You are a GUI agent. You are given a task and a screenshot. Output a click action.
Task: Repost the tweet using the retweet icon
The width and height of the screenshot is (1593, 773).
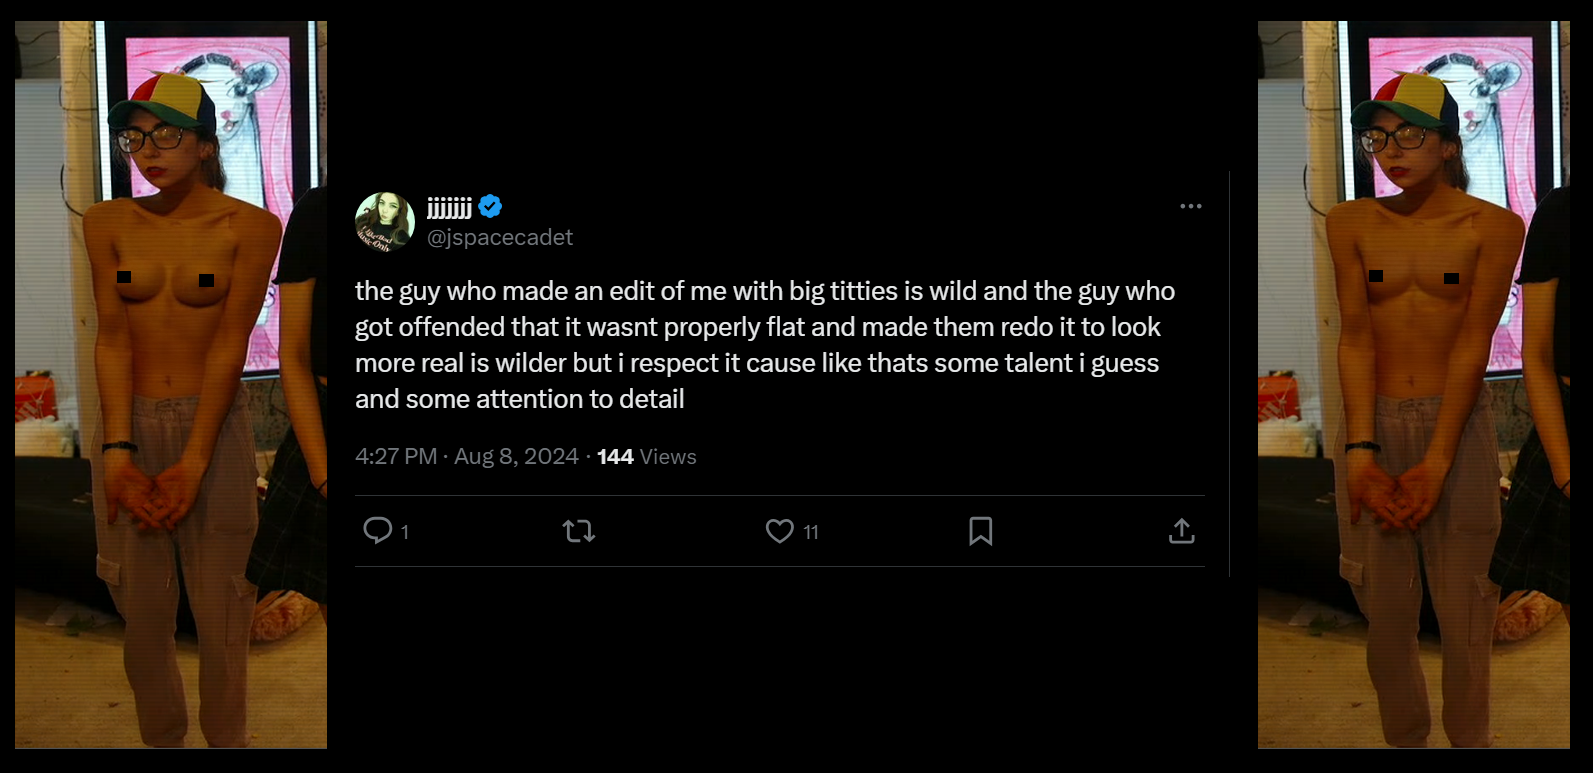(x=579, y=531)
